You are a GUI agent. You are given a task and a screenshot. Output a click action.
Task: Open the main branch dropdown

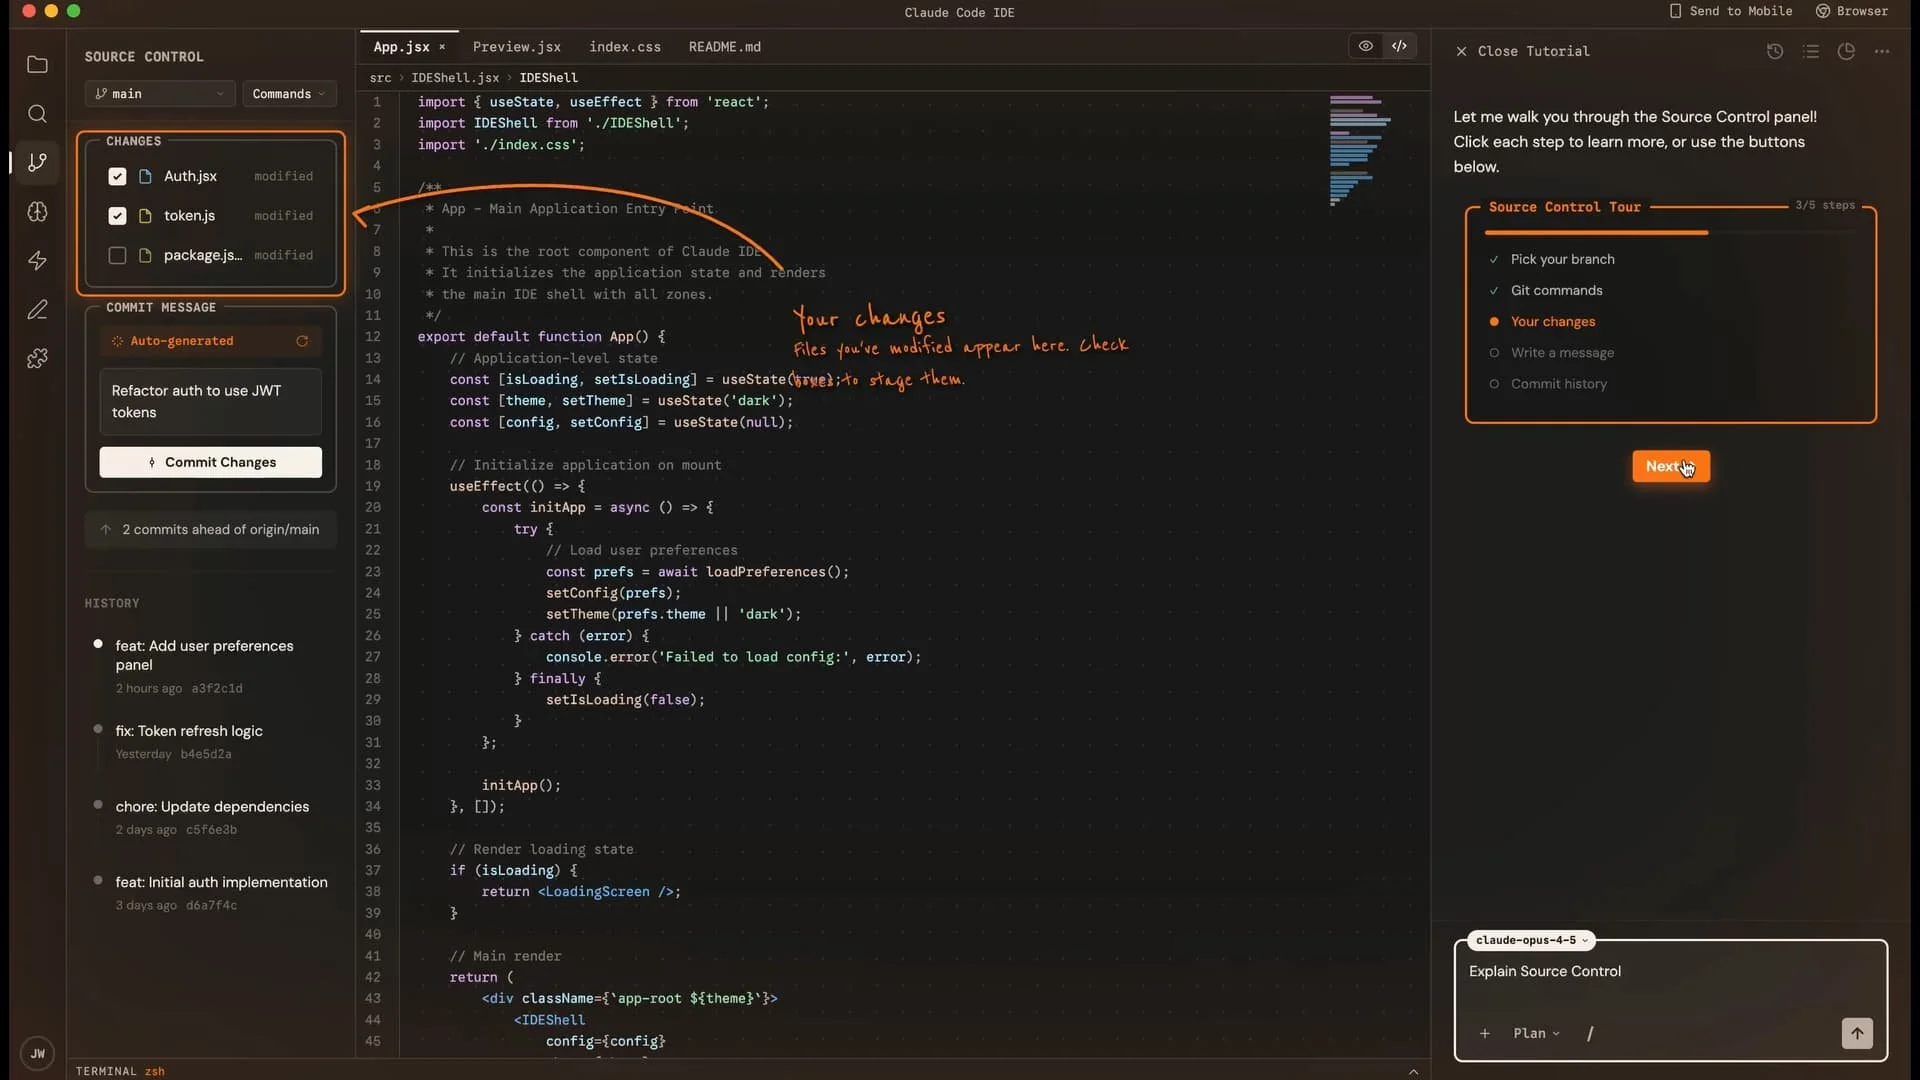coord(160,94)
